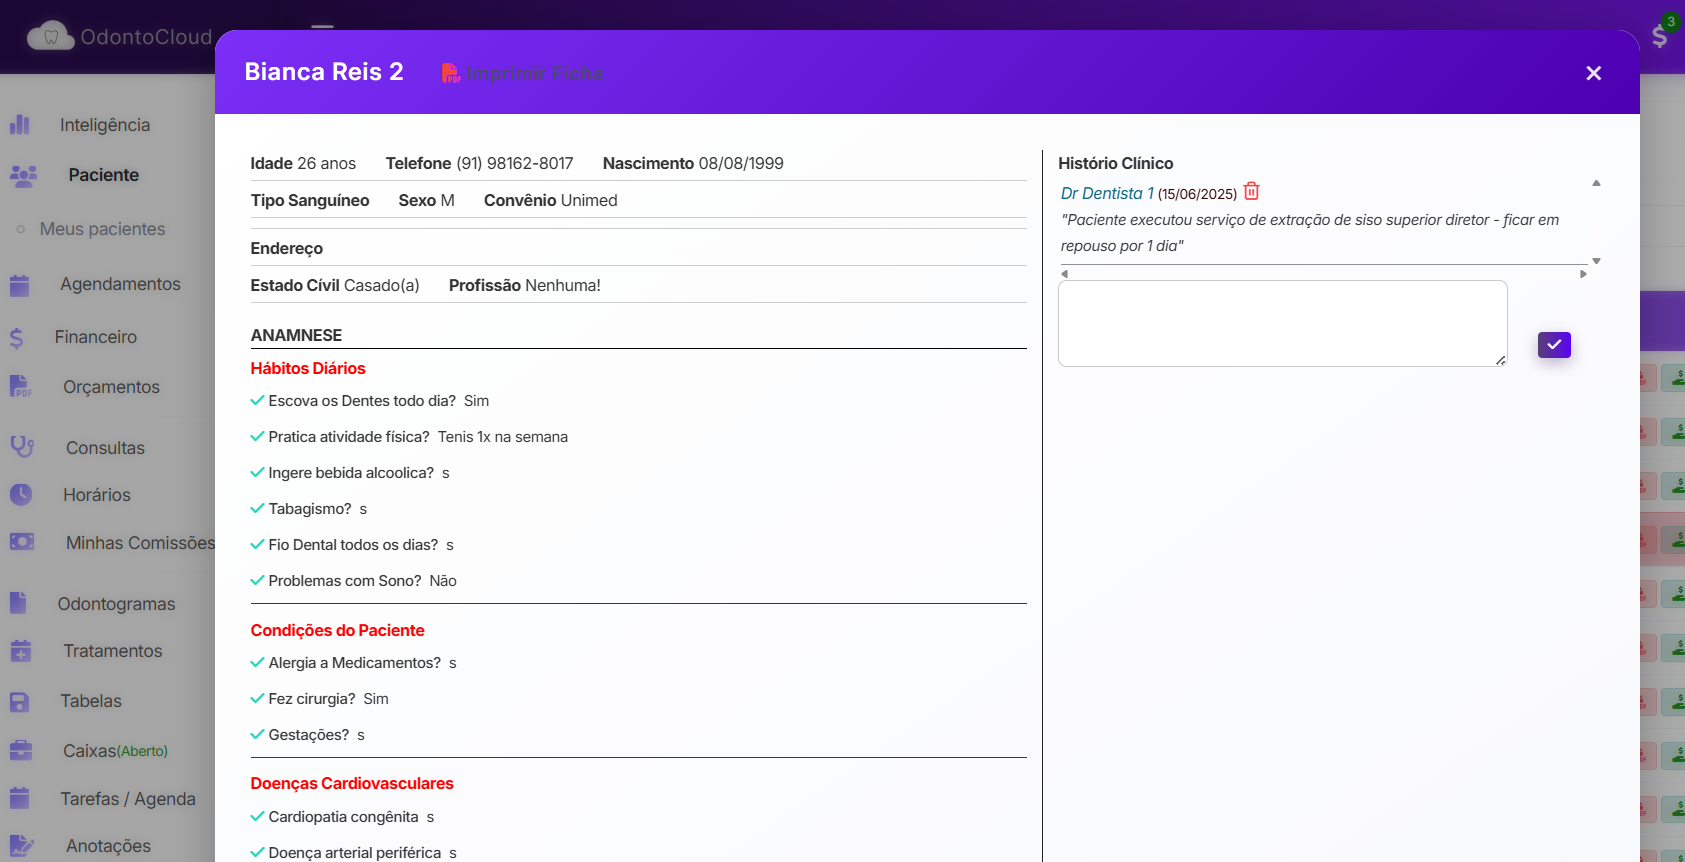The width and height of the screenshot is (1685, 862).
Task: Open the top-right dollar notification icon
Action: pos(1660,36)
